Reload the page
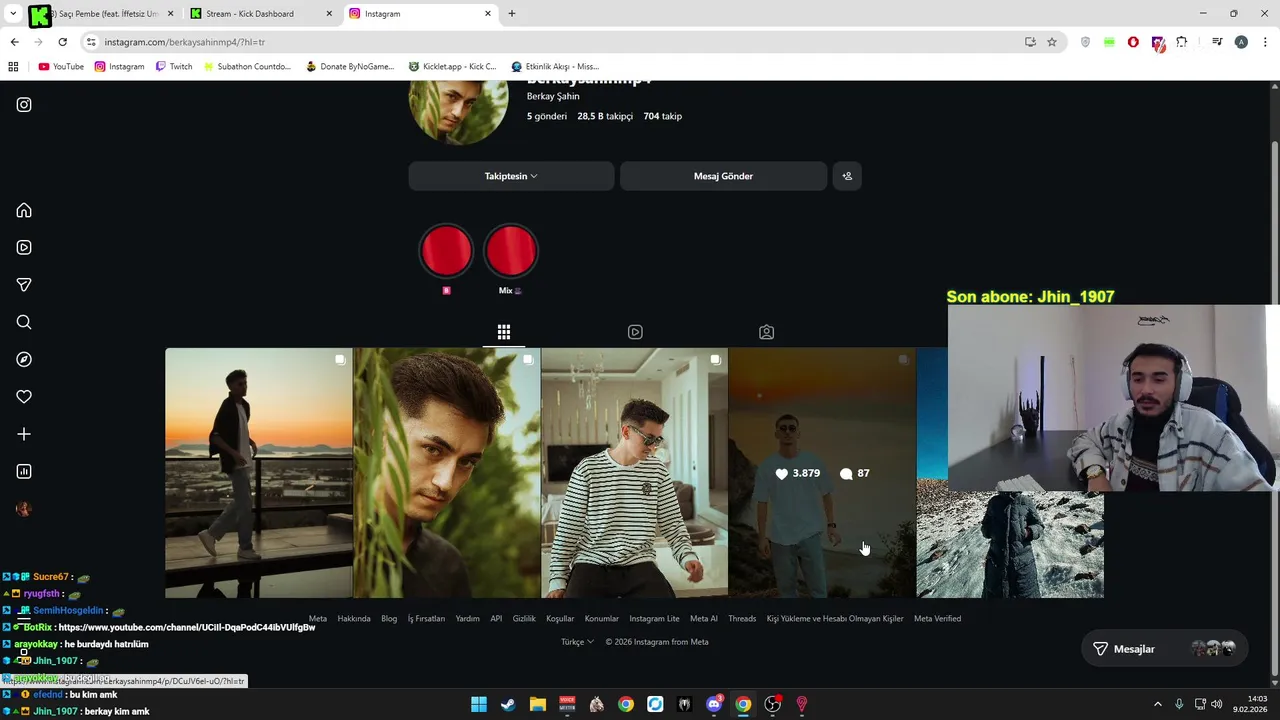1280x720 pixels. 62,42
